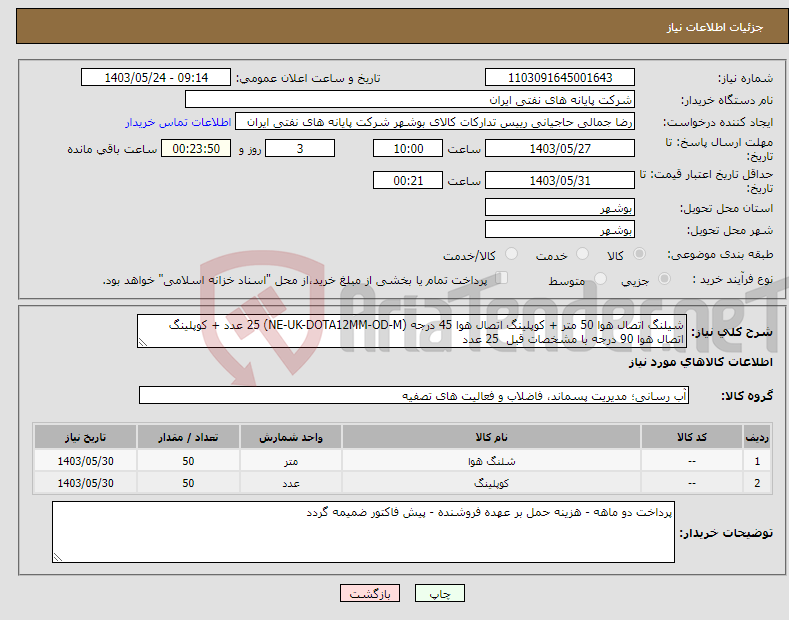
Task: Click the توضیحات خریدار textarea
Action: pos(363,532)
